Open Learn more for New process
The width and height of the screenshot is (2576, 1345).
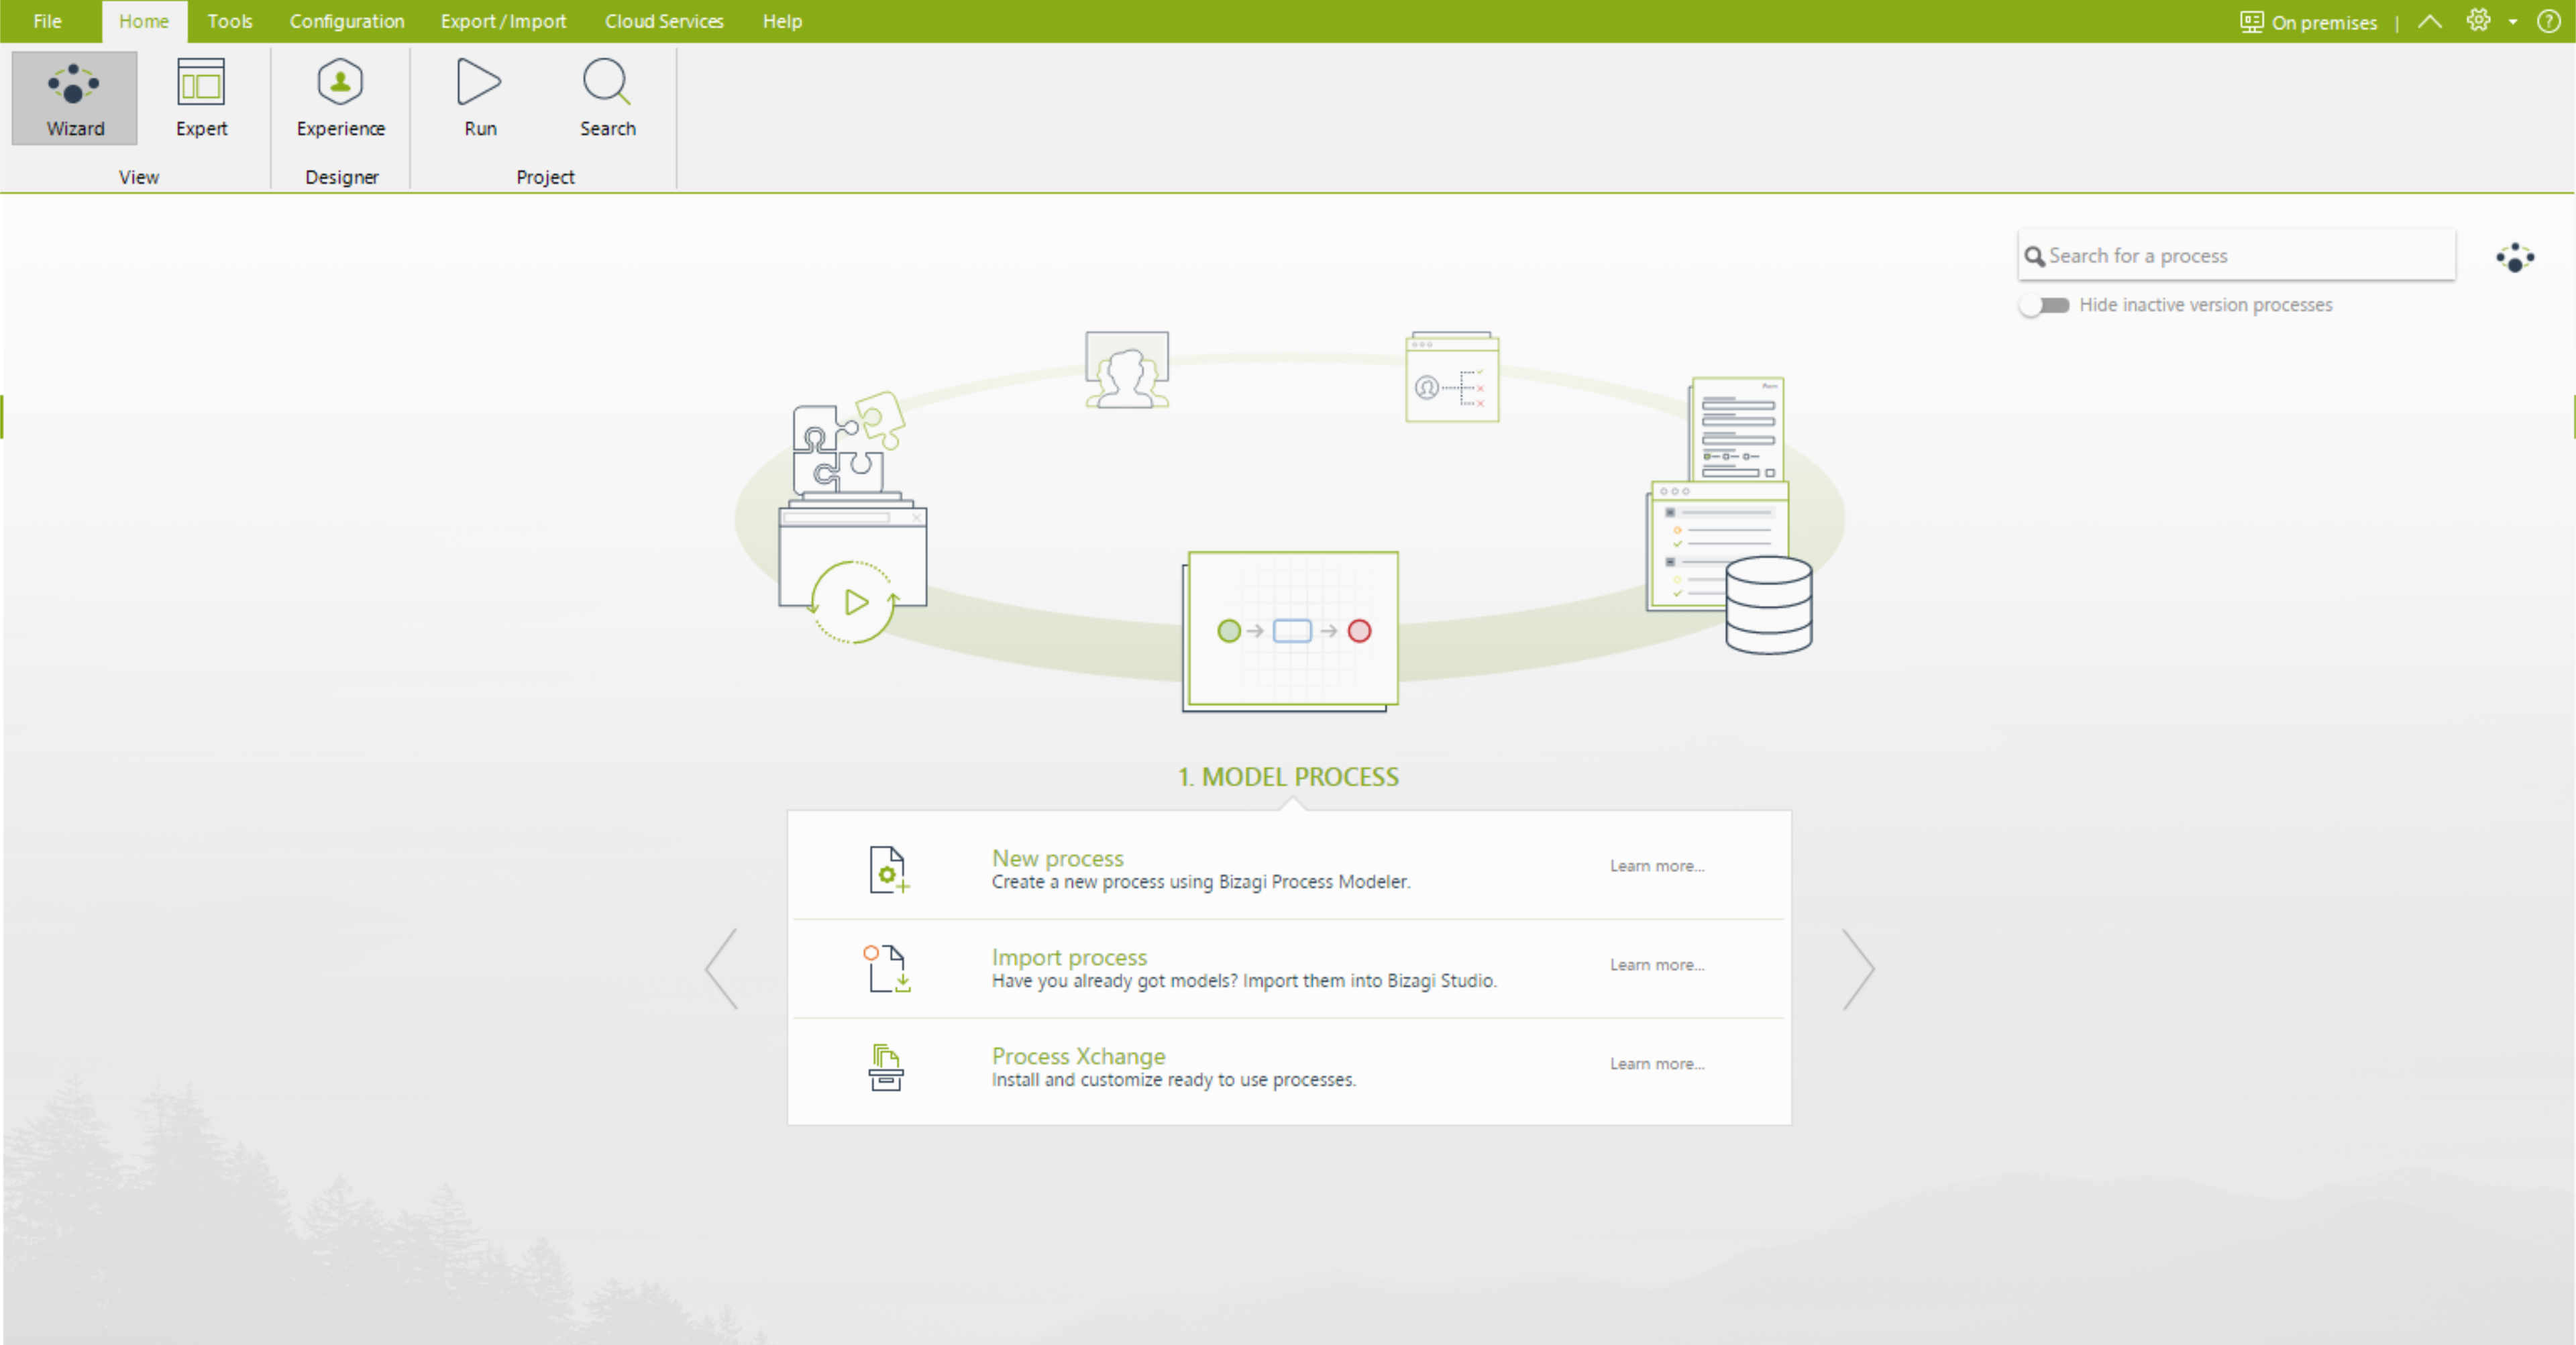[x=1657, y=866]
